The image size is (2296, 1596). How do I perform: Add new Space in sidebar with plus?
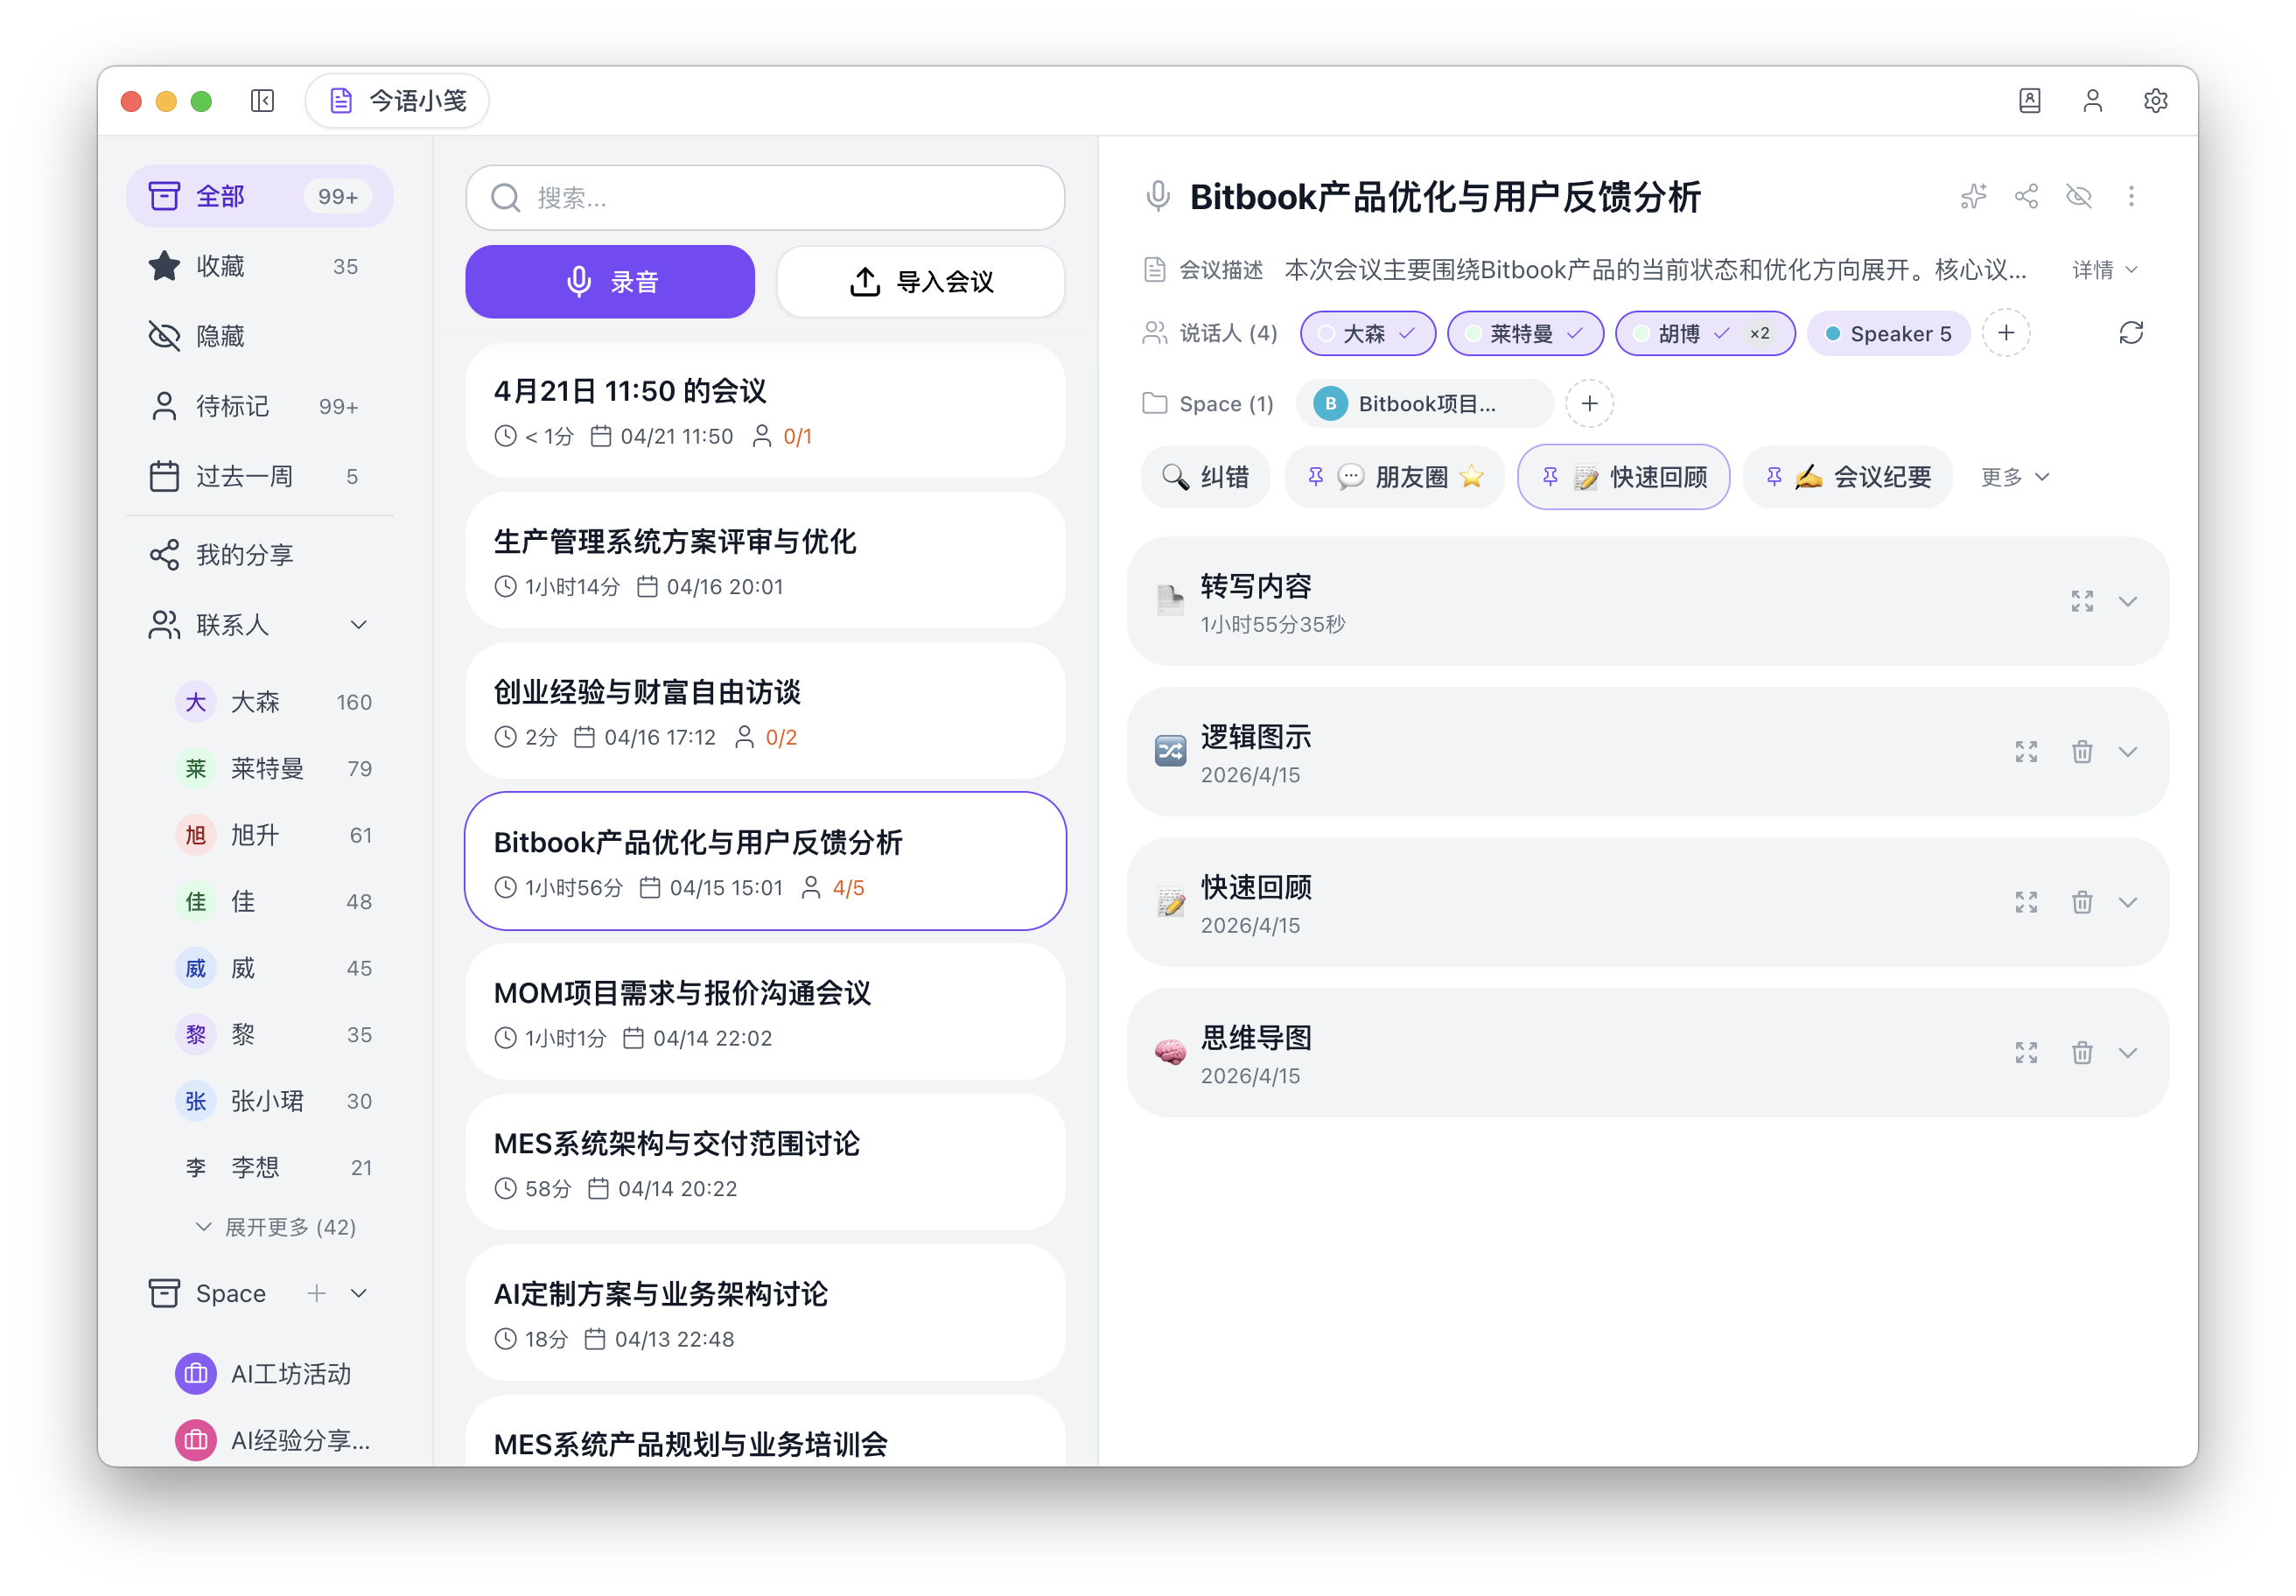click(316, 1293)
